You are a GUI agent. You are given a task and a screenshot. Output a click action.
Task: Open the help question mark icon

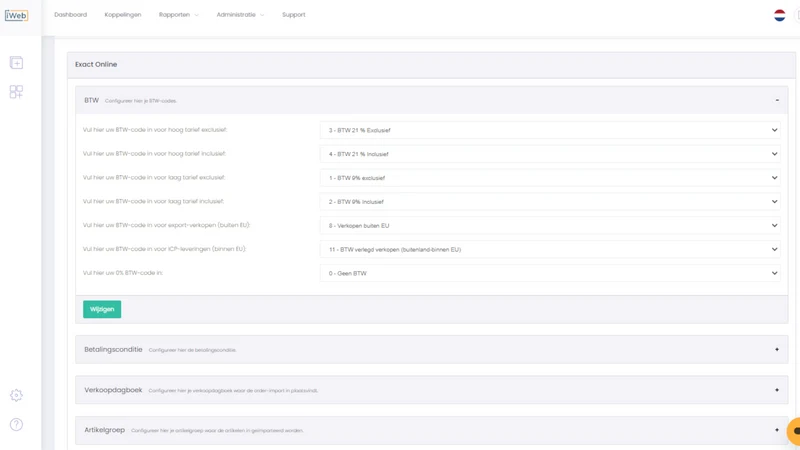[x=16, y=424]
